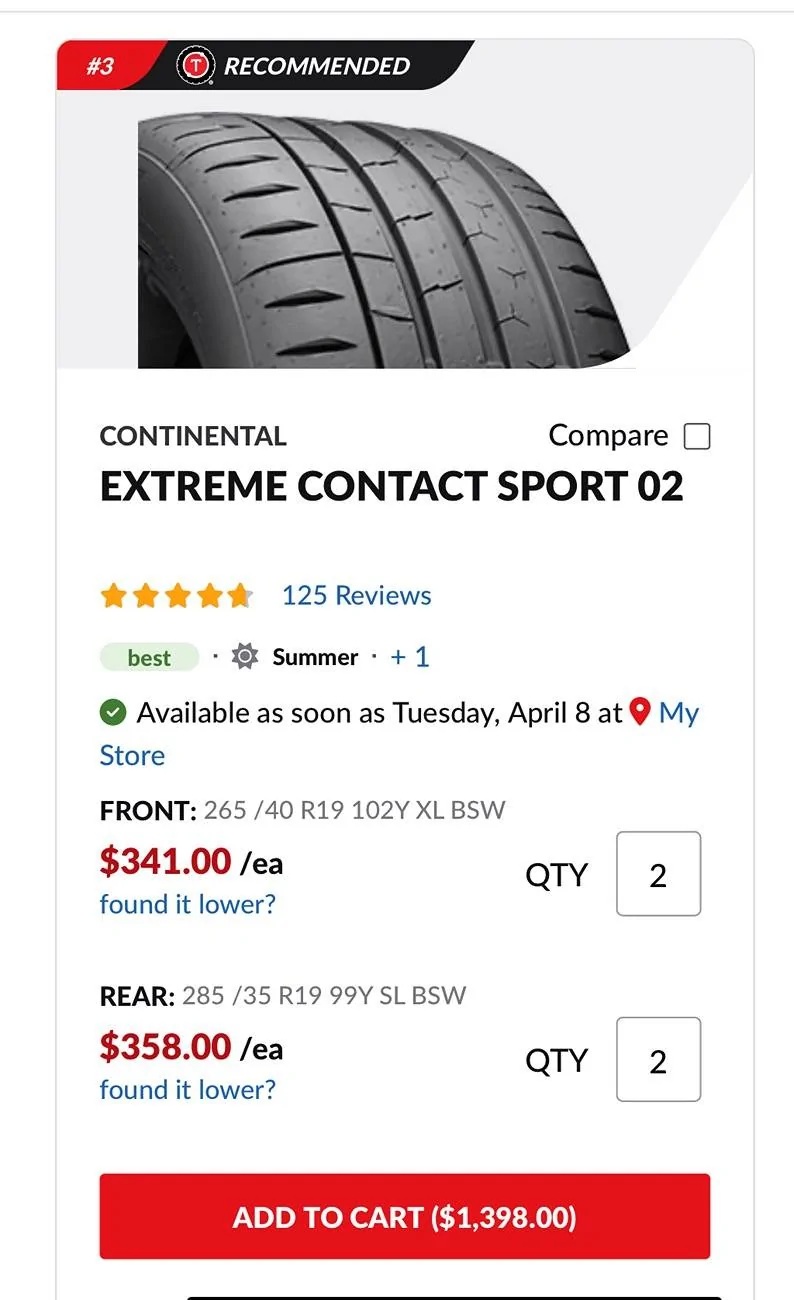Screen dimensions: 794x1300
Task: Open the My Store link
Action: click(x=400, y=734)
